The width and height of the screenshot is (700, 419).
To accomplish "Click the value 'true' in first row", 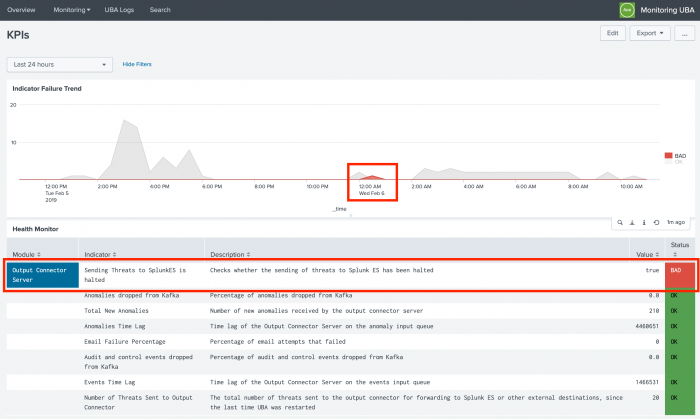I will click(x=652, y=270).
